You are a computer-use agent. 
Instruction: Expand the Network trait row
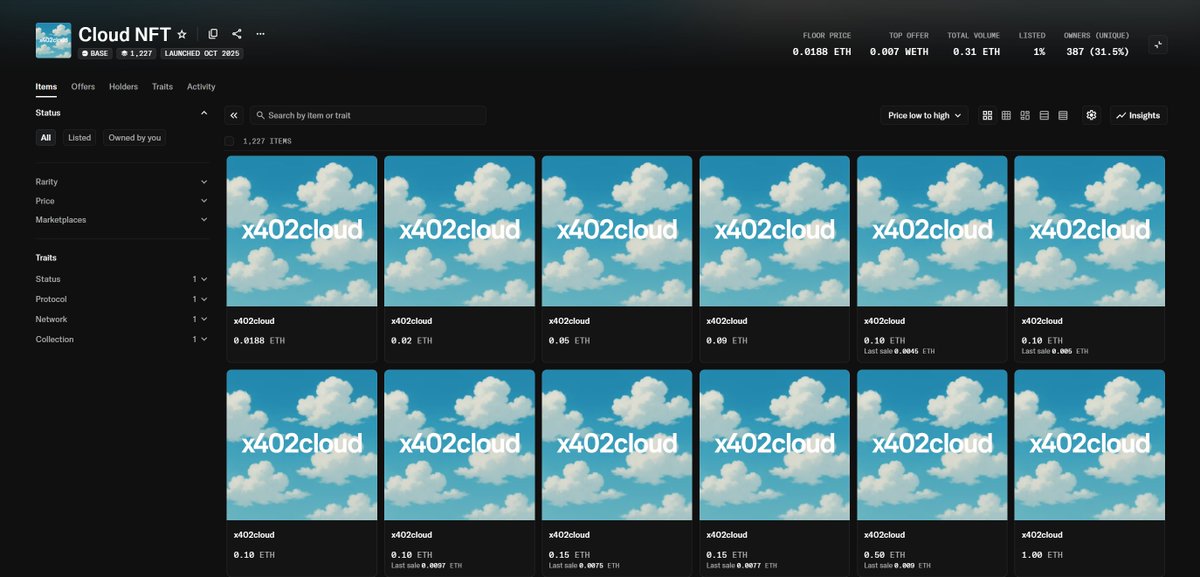click(x=122, y=319)
